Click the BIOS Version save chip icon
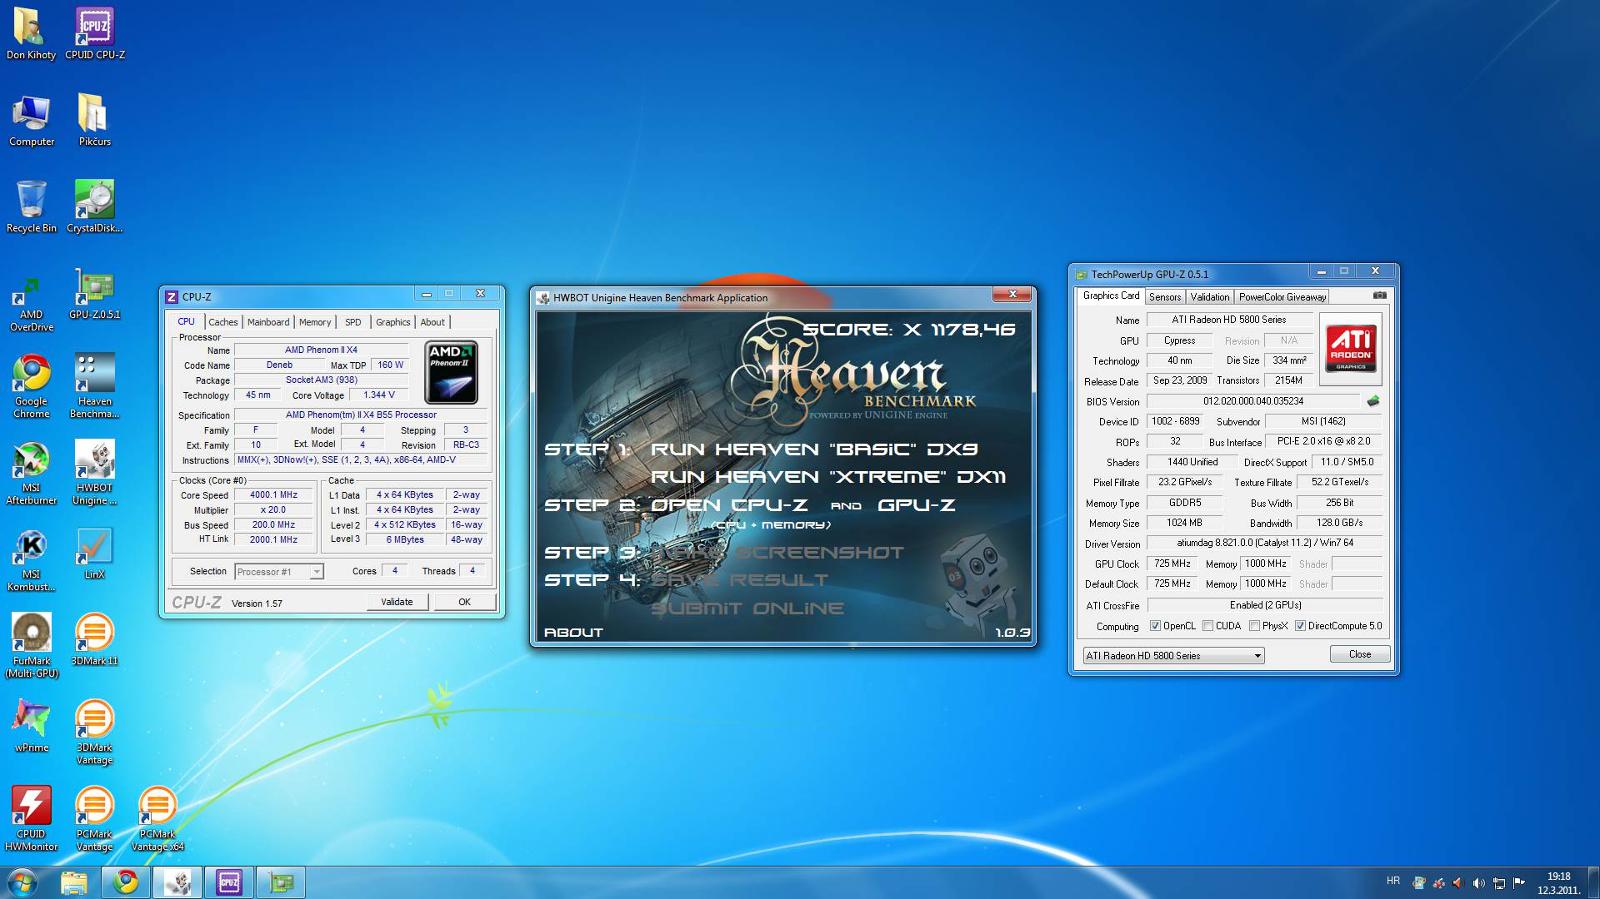This screenshot has width=1600, height=899. (x=1373, y=401)
